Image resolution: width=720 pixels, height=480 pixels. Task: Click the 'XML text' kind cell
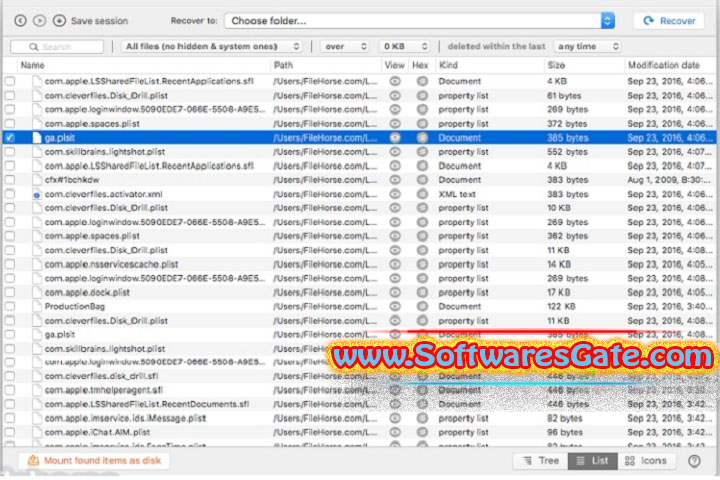(457, 194)
